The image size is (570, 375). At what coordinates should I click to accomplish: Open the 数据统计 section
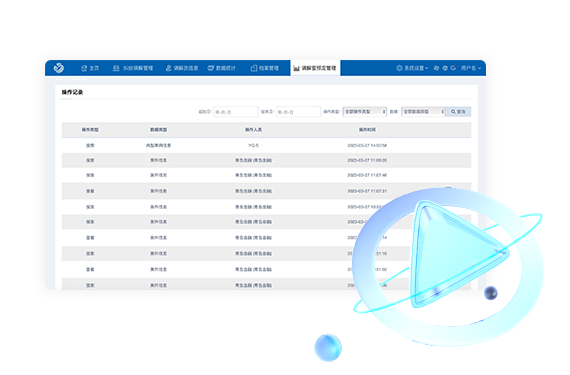click(221, 68)
